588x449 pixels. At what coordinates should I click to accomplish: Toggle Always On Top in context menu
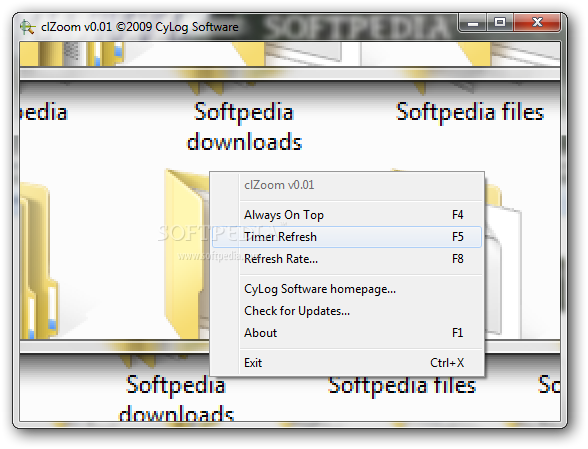(x=347, y=215)
